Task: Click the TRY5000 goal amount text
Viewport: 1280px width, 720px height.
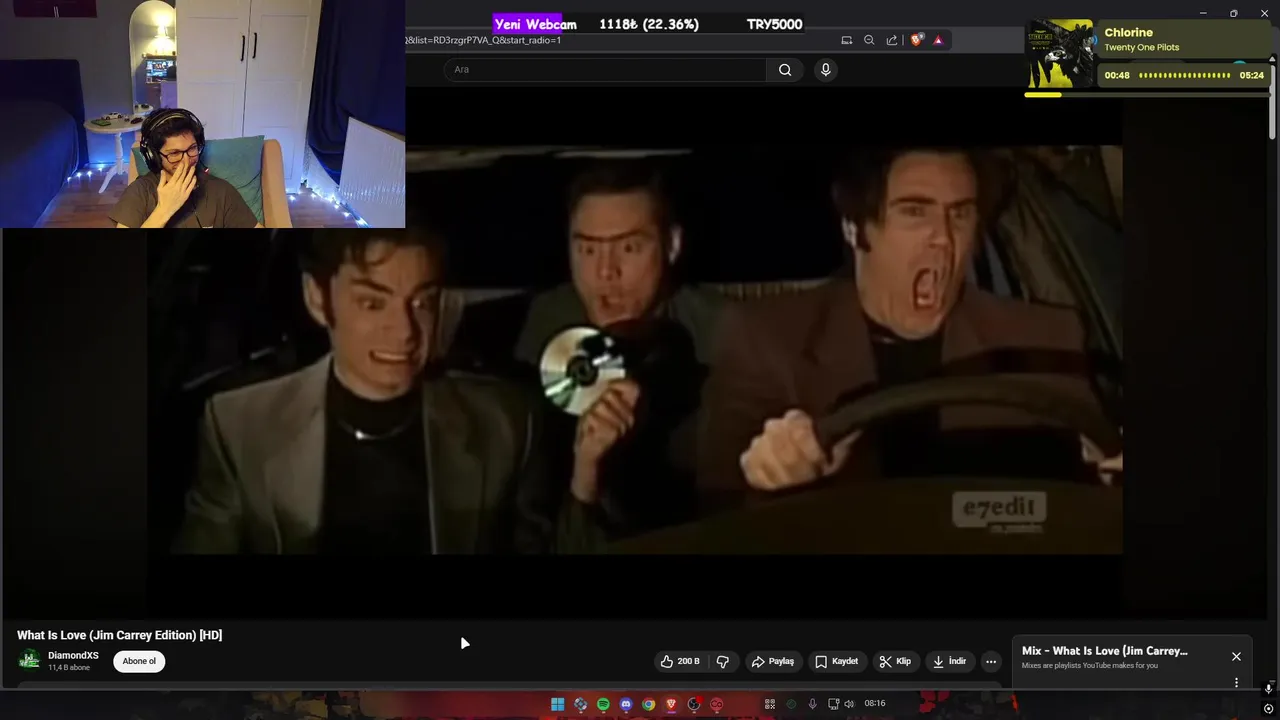Action: 774,24
